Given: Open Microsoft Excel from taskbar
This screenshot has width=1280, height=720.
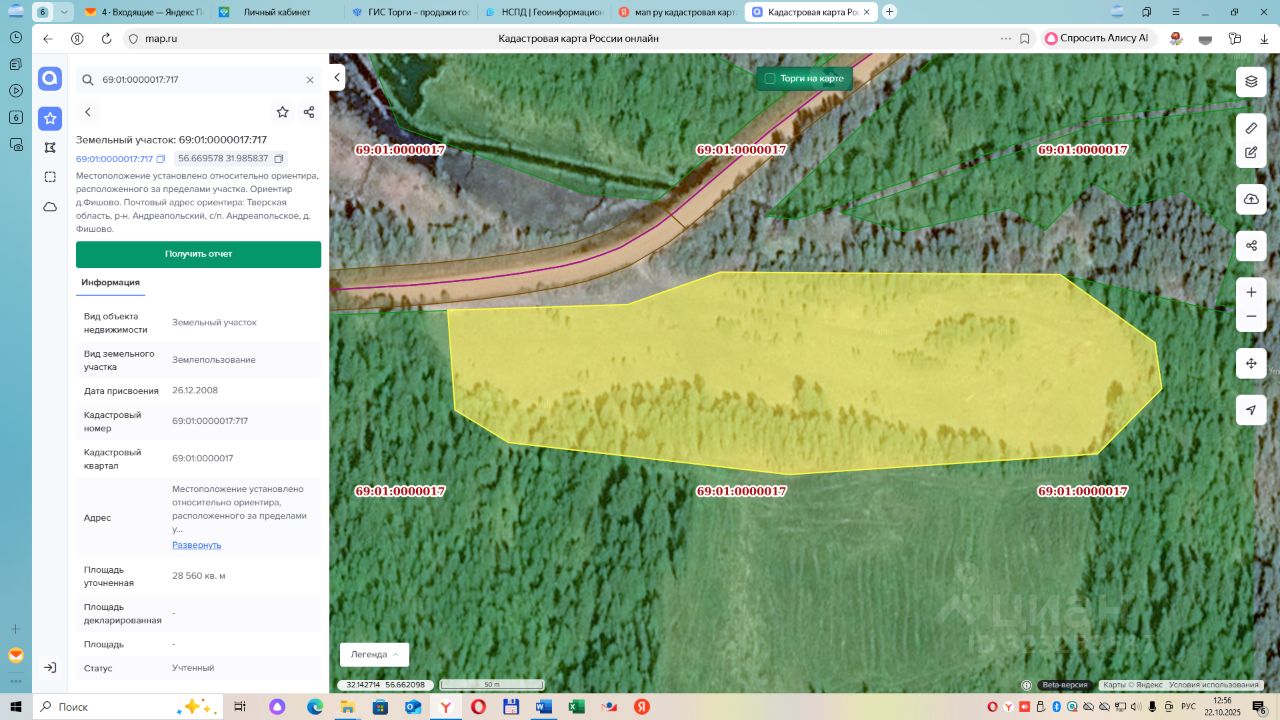Looking at the screenshot, I should (x=576, y=706).
